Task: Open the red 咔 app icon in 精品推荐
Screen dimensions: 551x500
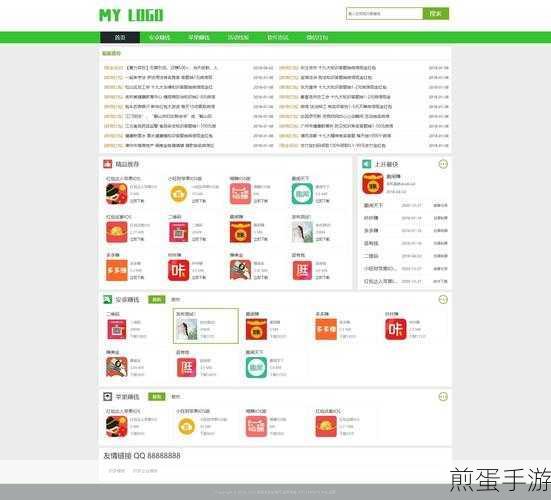Action: tap(179, 270)
